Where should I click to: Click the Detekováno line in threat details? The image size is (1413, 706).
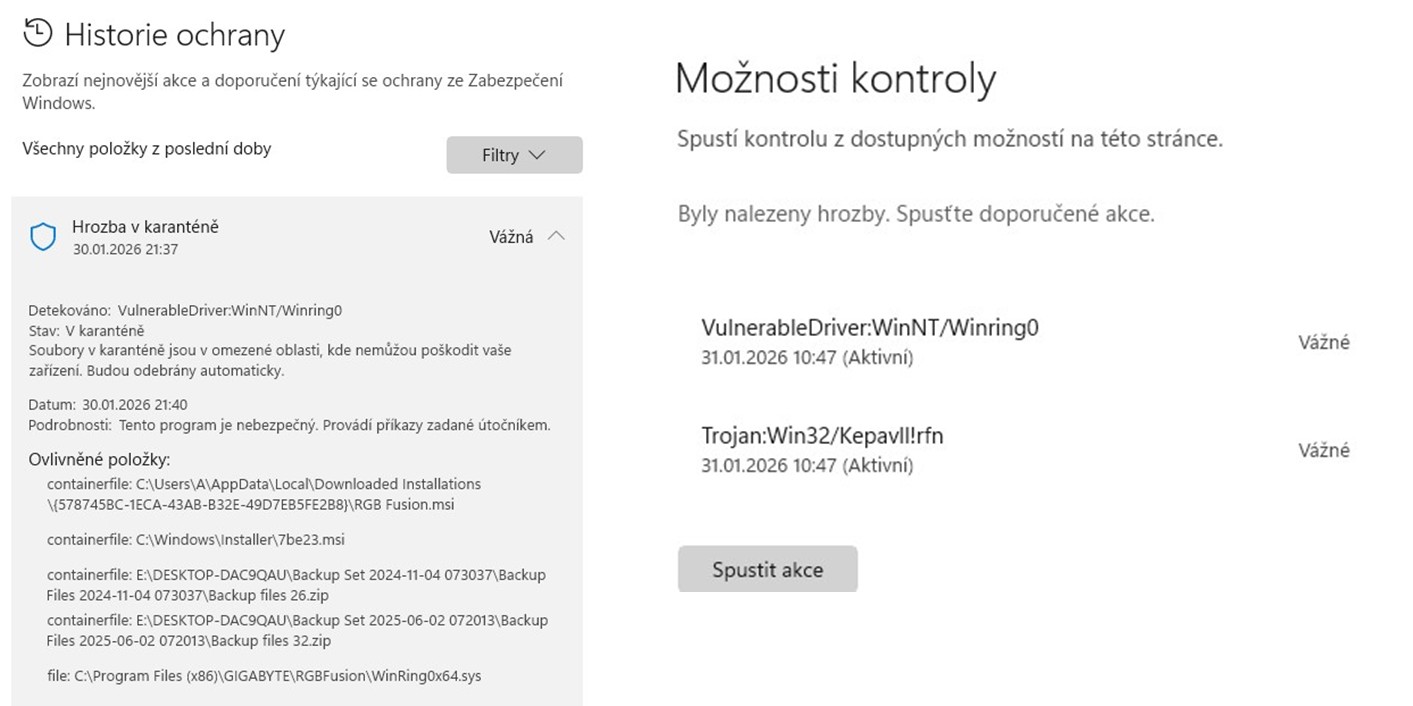(185, 310)
